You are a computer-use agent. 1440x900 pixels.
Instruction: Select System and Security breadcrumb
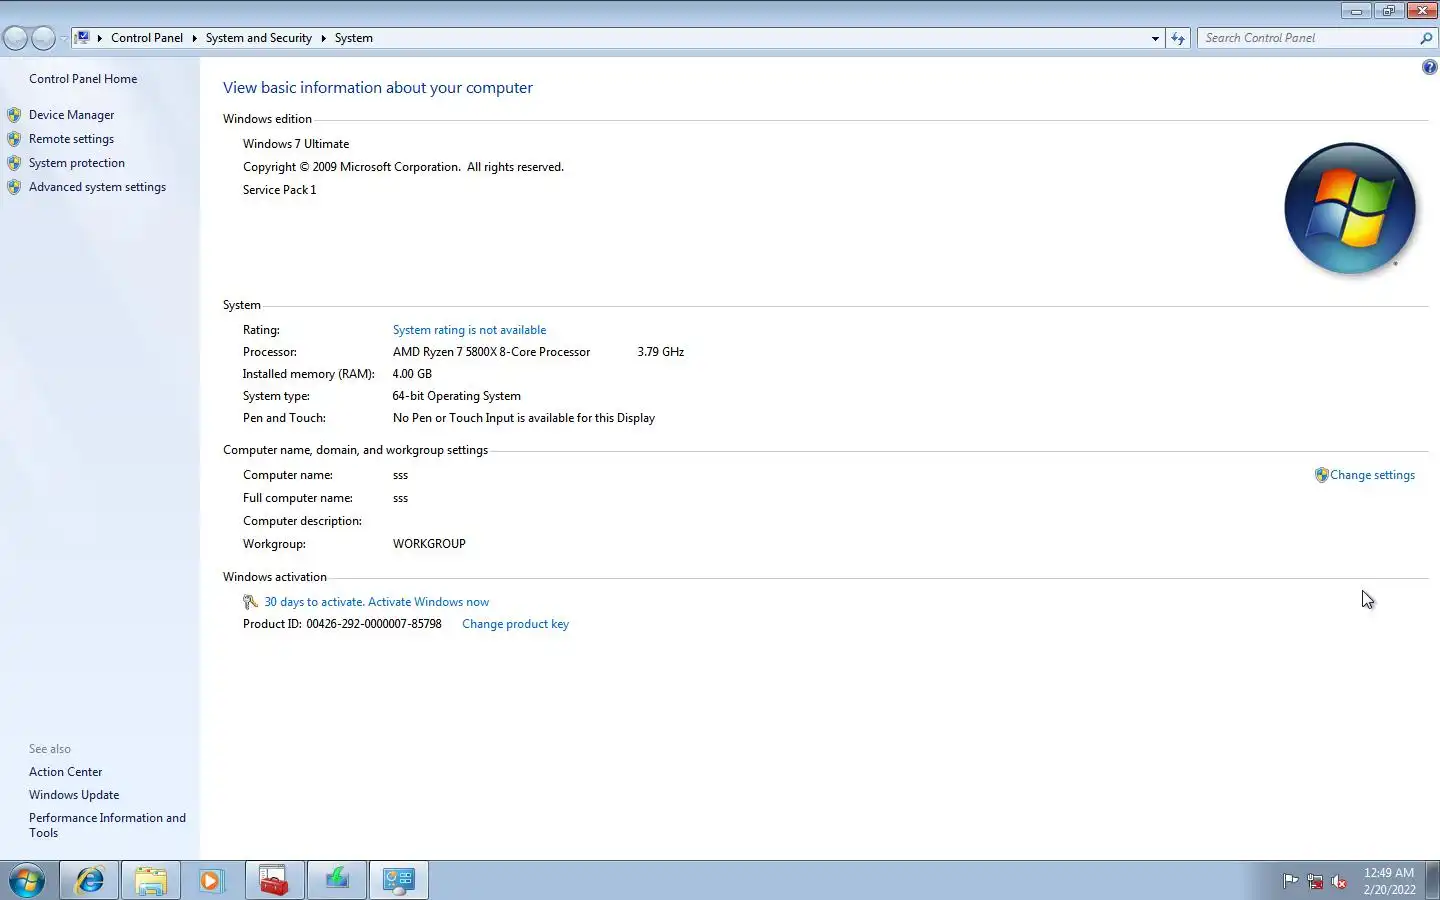coord(258,38)
